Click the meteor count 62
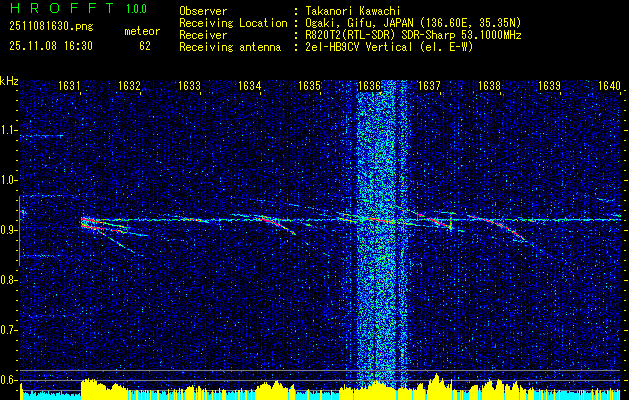Viewport: 629px width, 400px height. [x=145, y=46]
